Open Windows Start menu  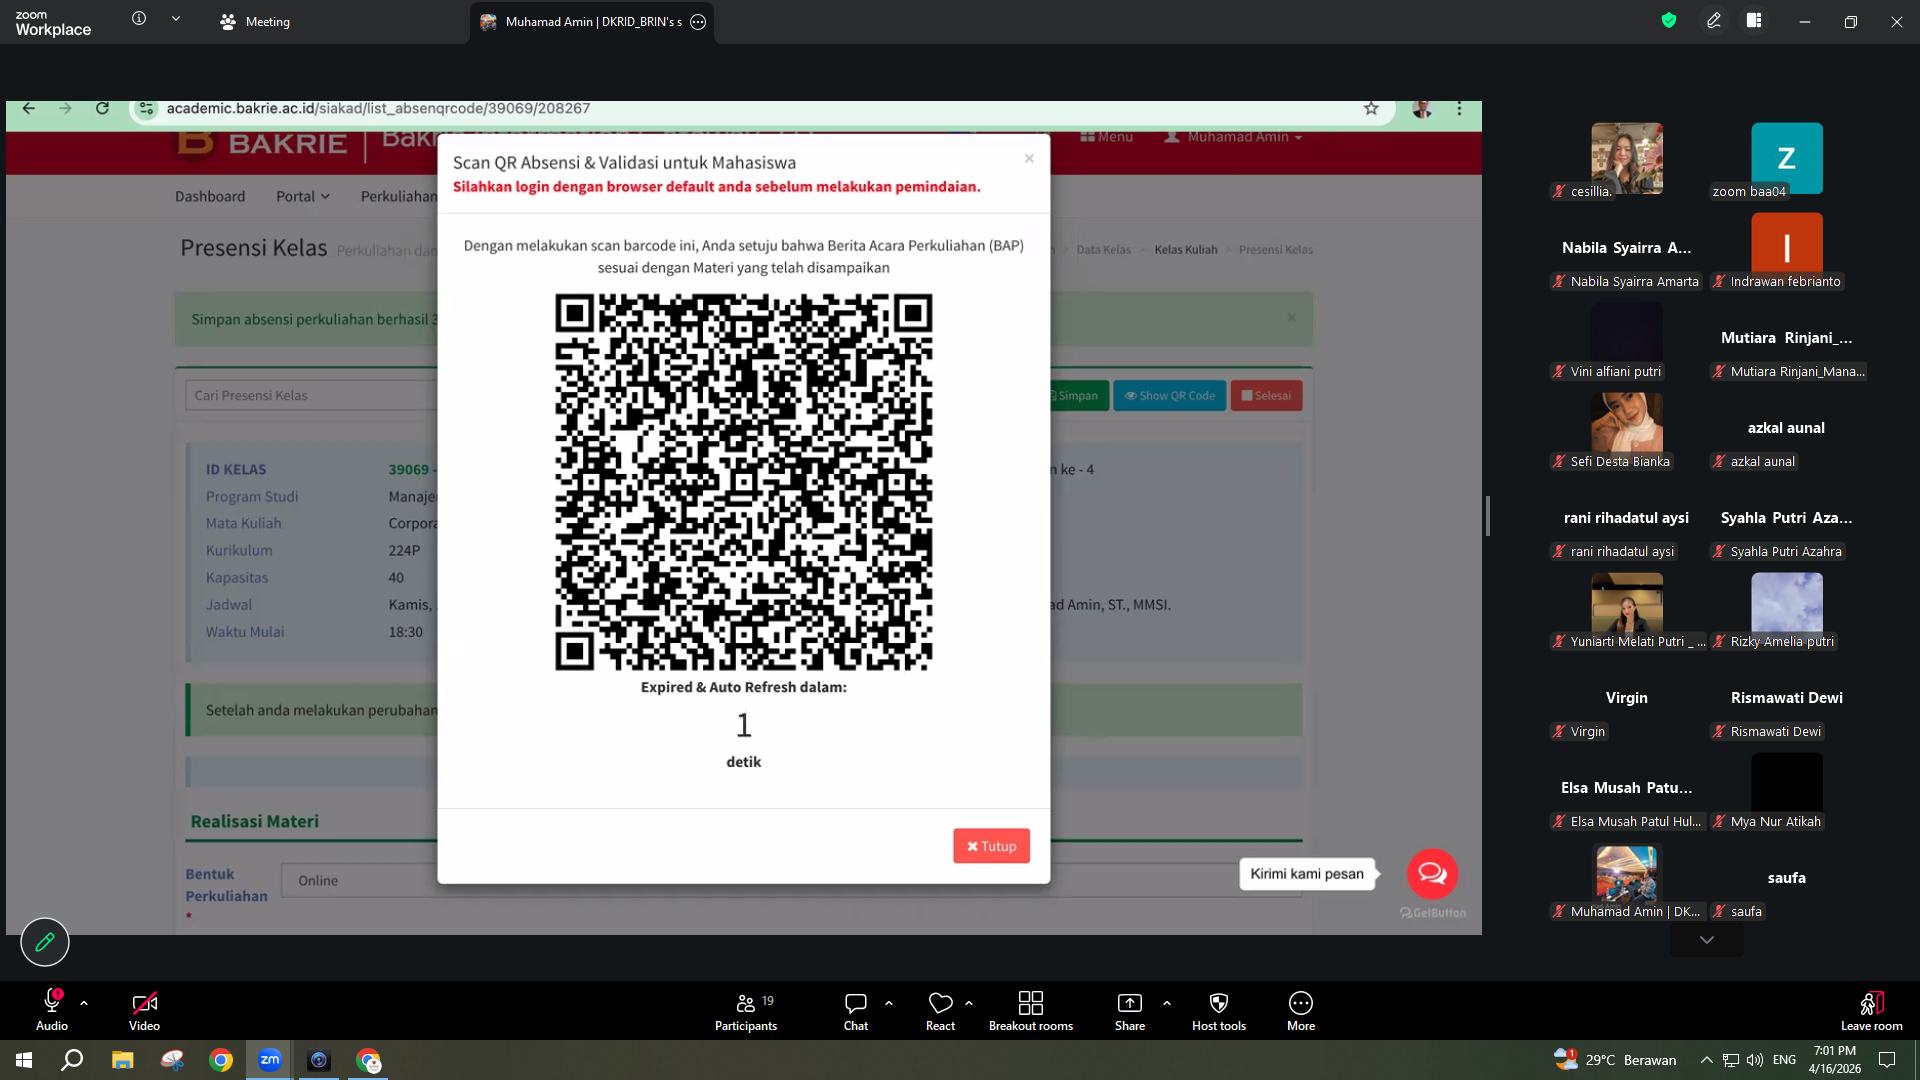pyautogui.click(x=24, y=1060)
